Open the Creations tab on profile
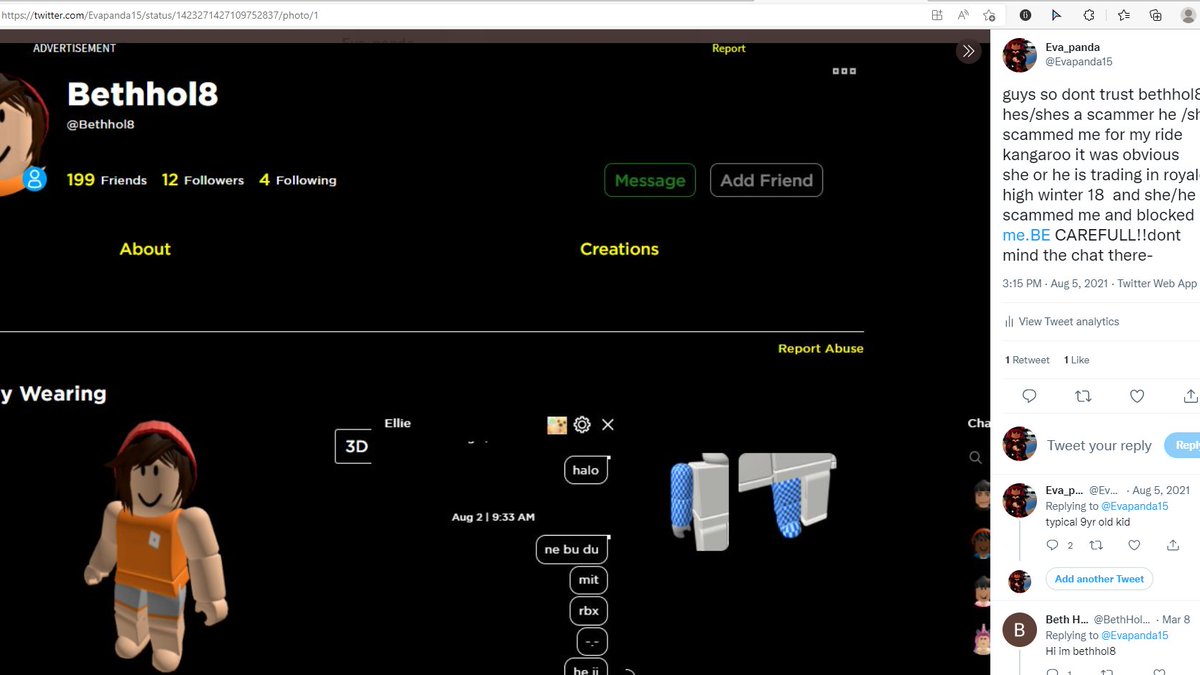1200x675 pixels. [x=619, y=249]
